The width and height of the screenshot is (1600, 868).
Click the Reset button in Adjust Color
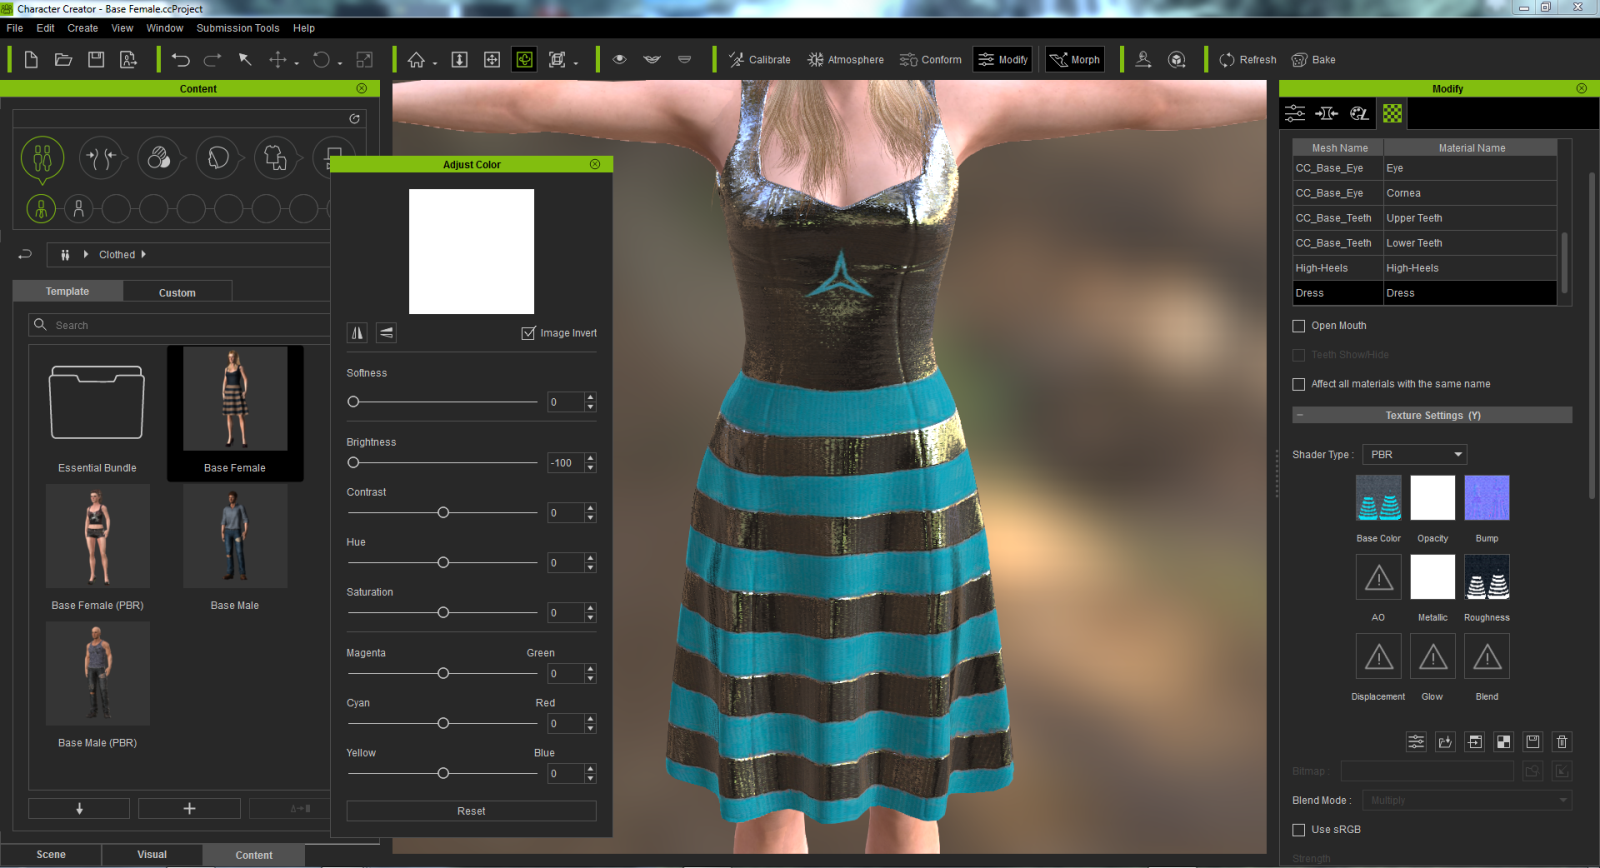(471, 811)
